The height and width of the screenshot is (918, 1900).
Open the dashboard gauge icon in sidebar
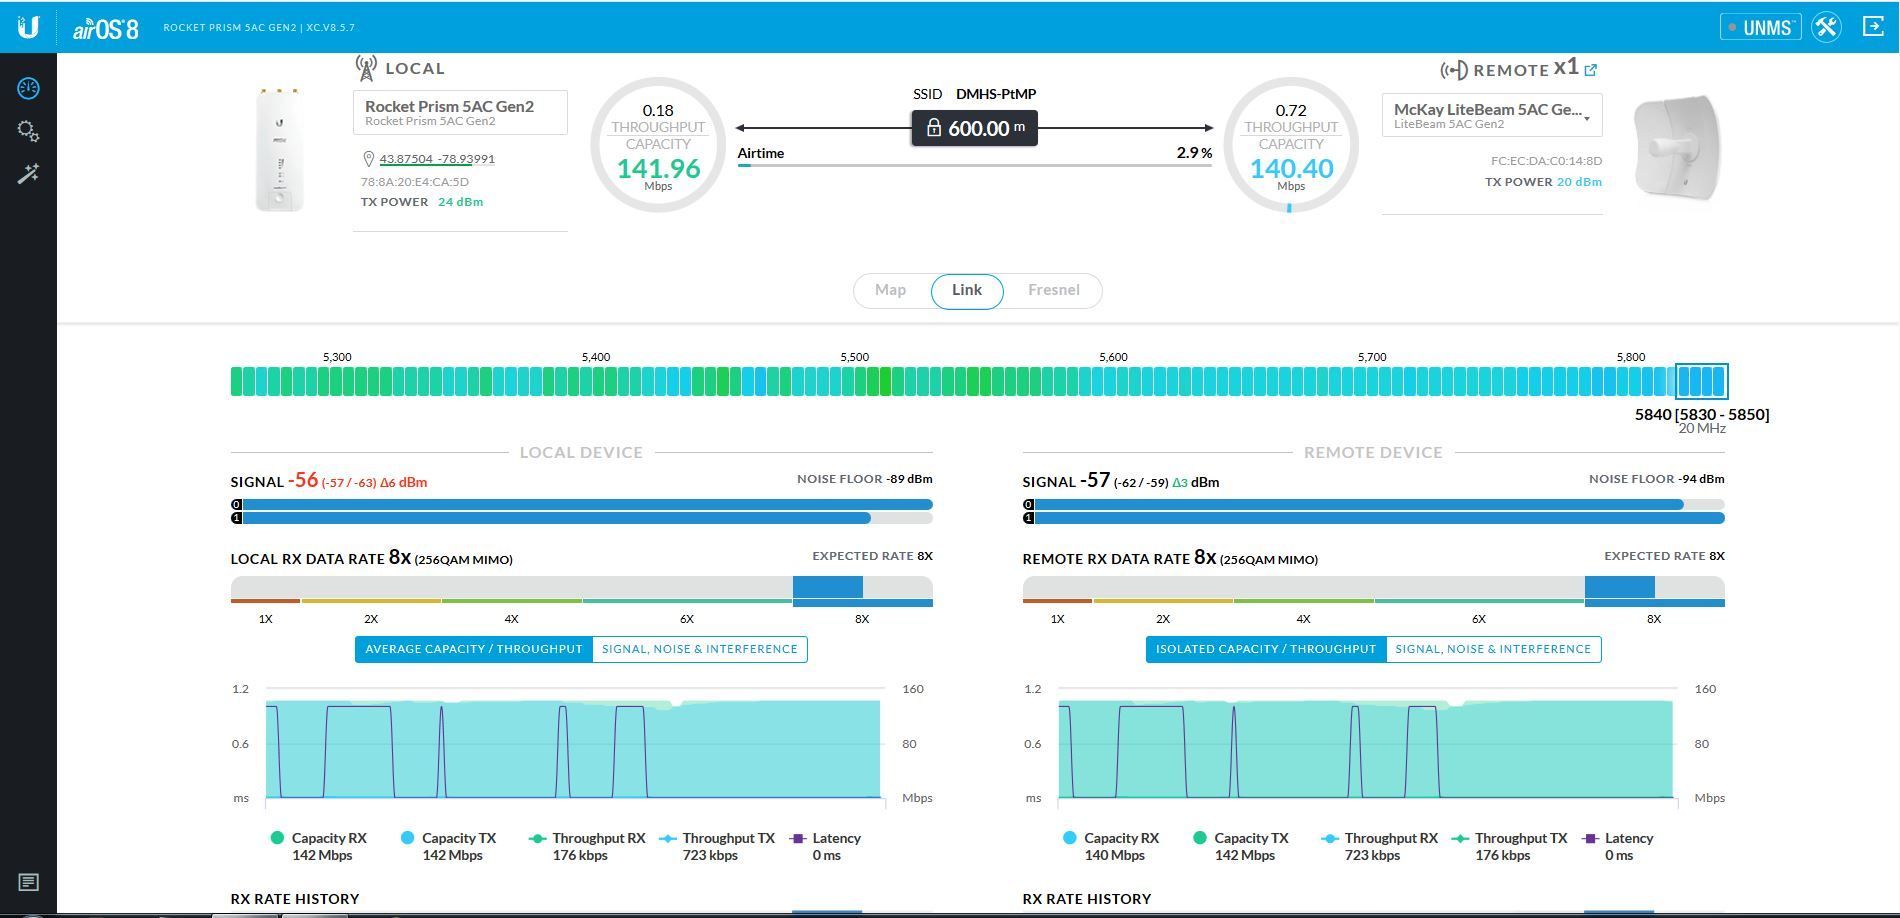[29, 88]
